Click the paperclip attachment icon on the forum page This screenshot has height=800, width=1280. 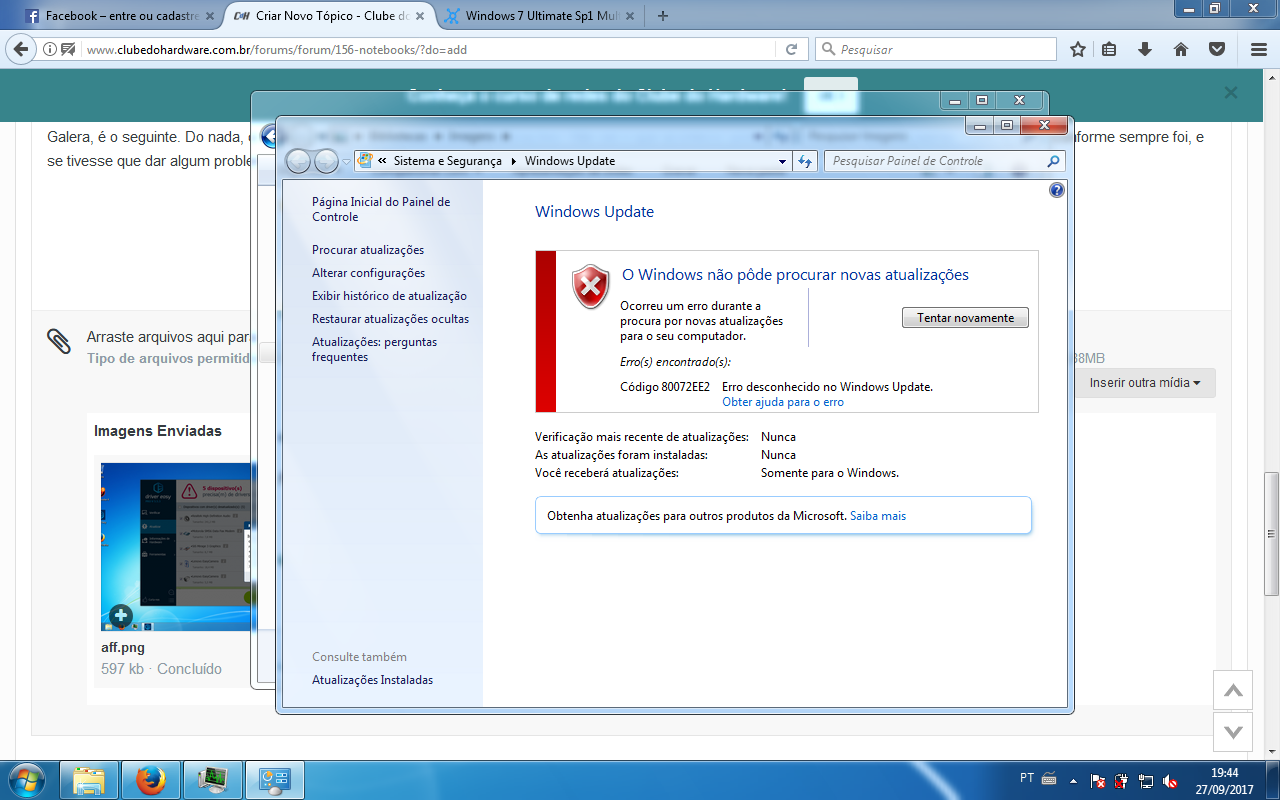point(59,341)
